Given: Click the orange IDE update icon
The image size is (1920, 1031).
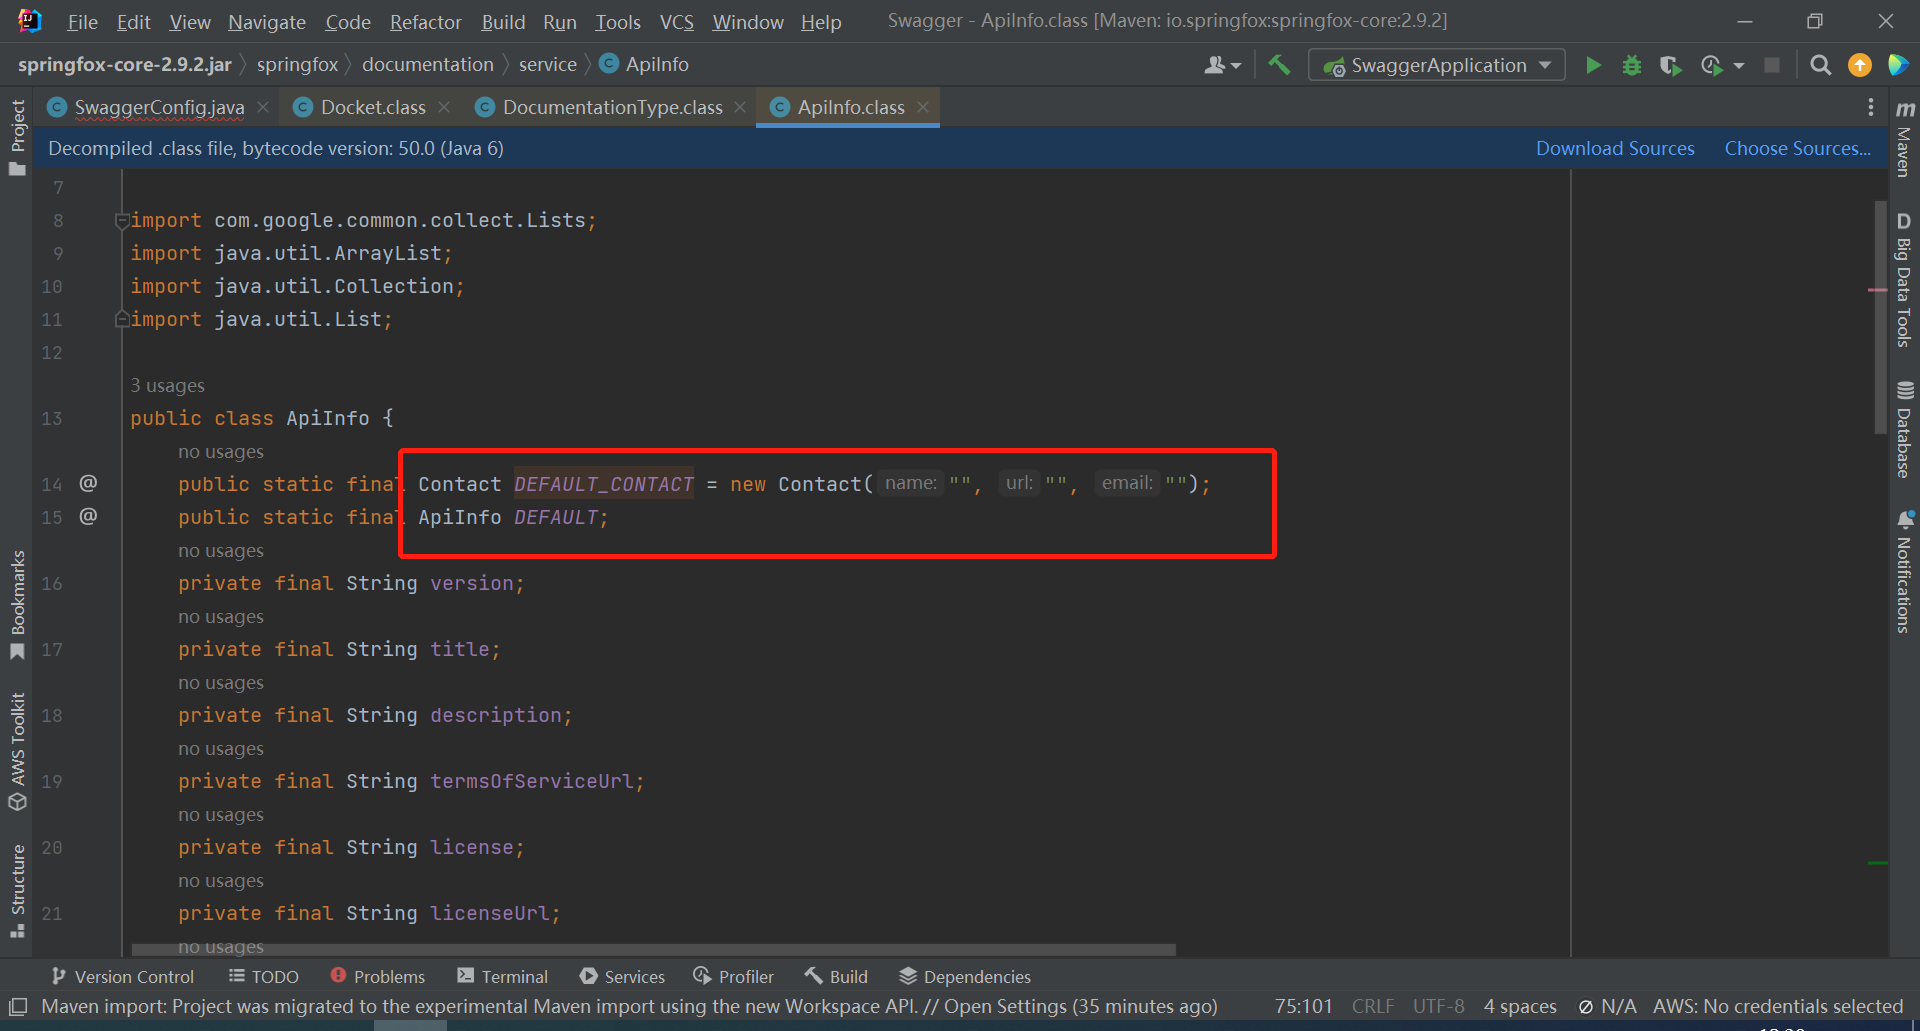Looking at the screenshot, I should 1860,65.
